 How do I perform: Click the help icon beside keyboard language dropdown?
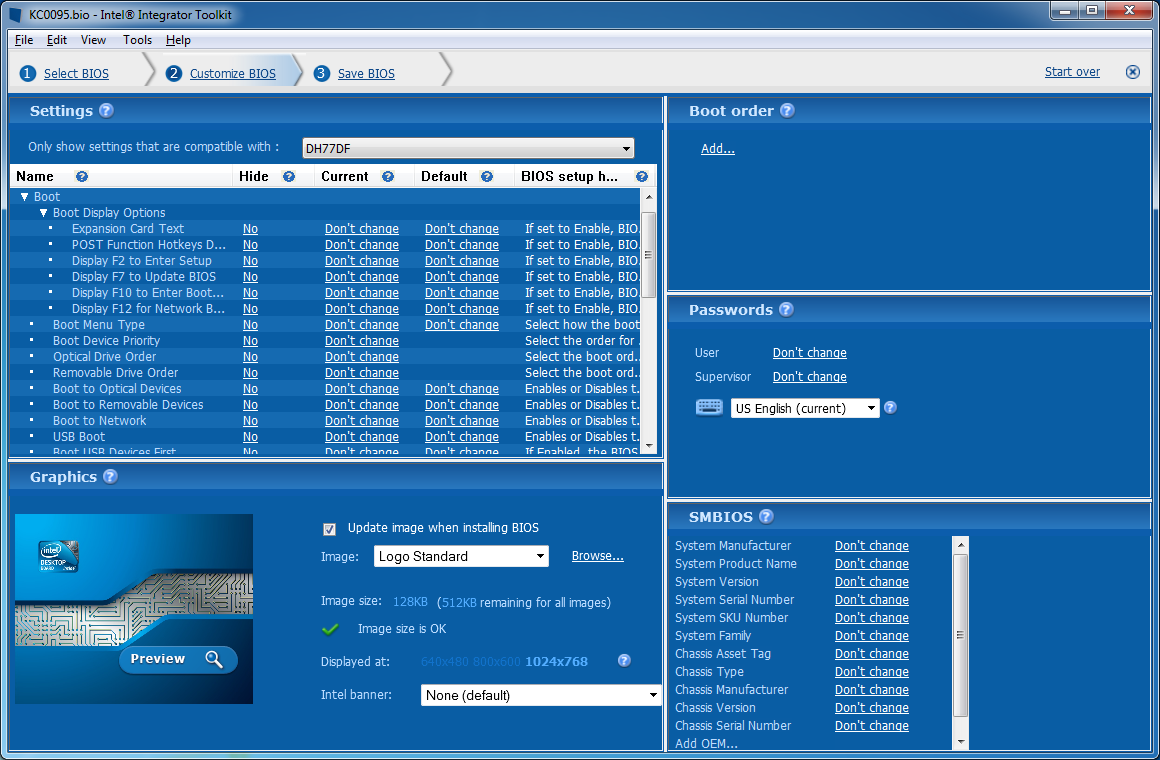pos(891,408)
